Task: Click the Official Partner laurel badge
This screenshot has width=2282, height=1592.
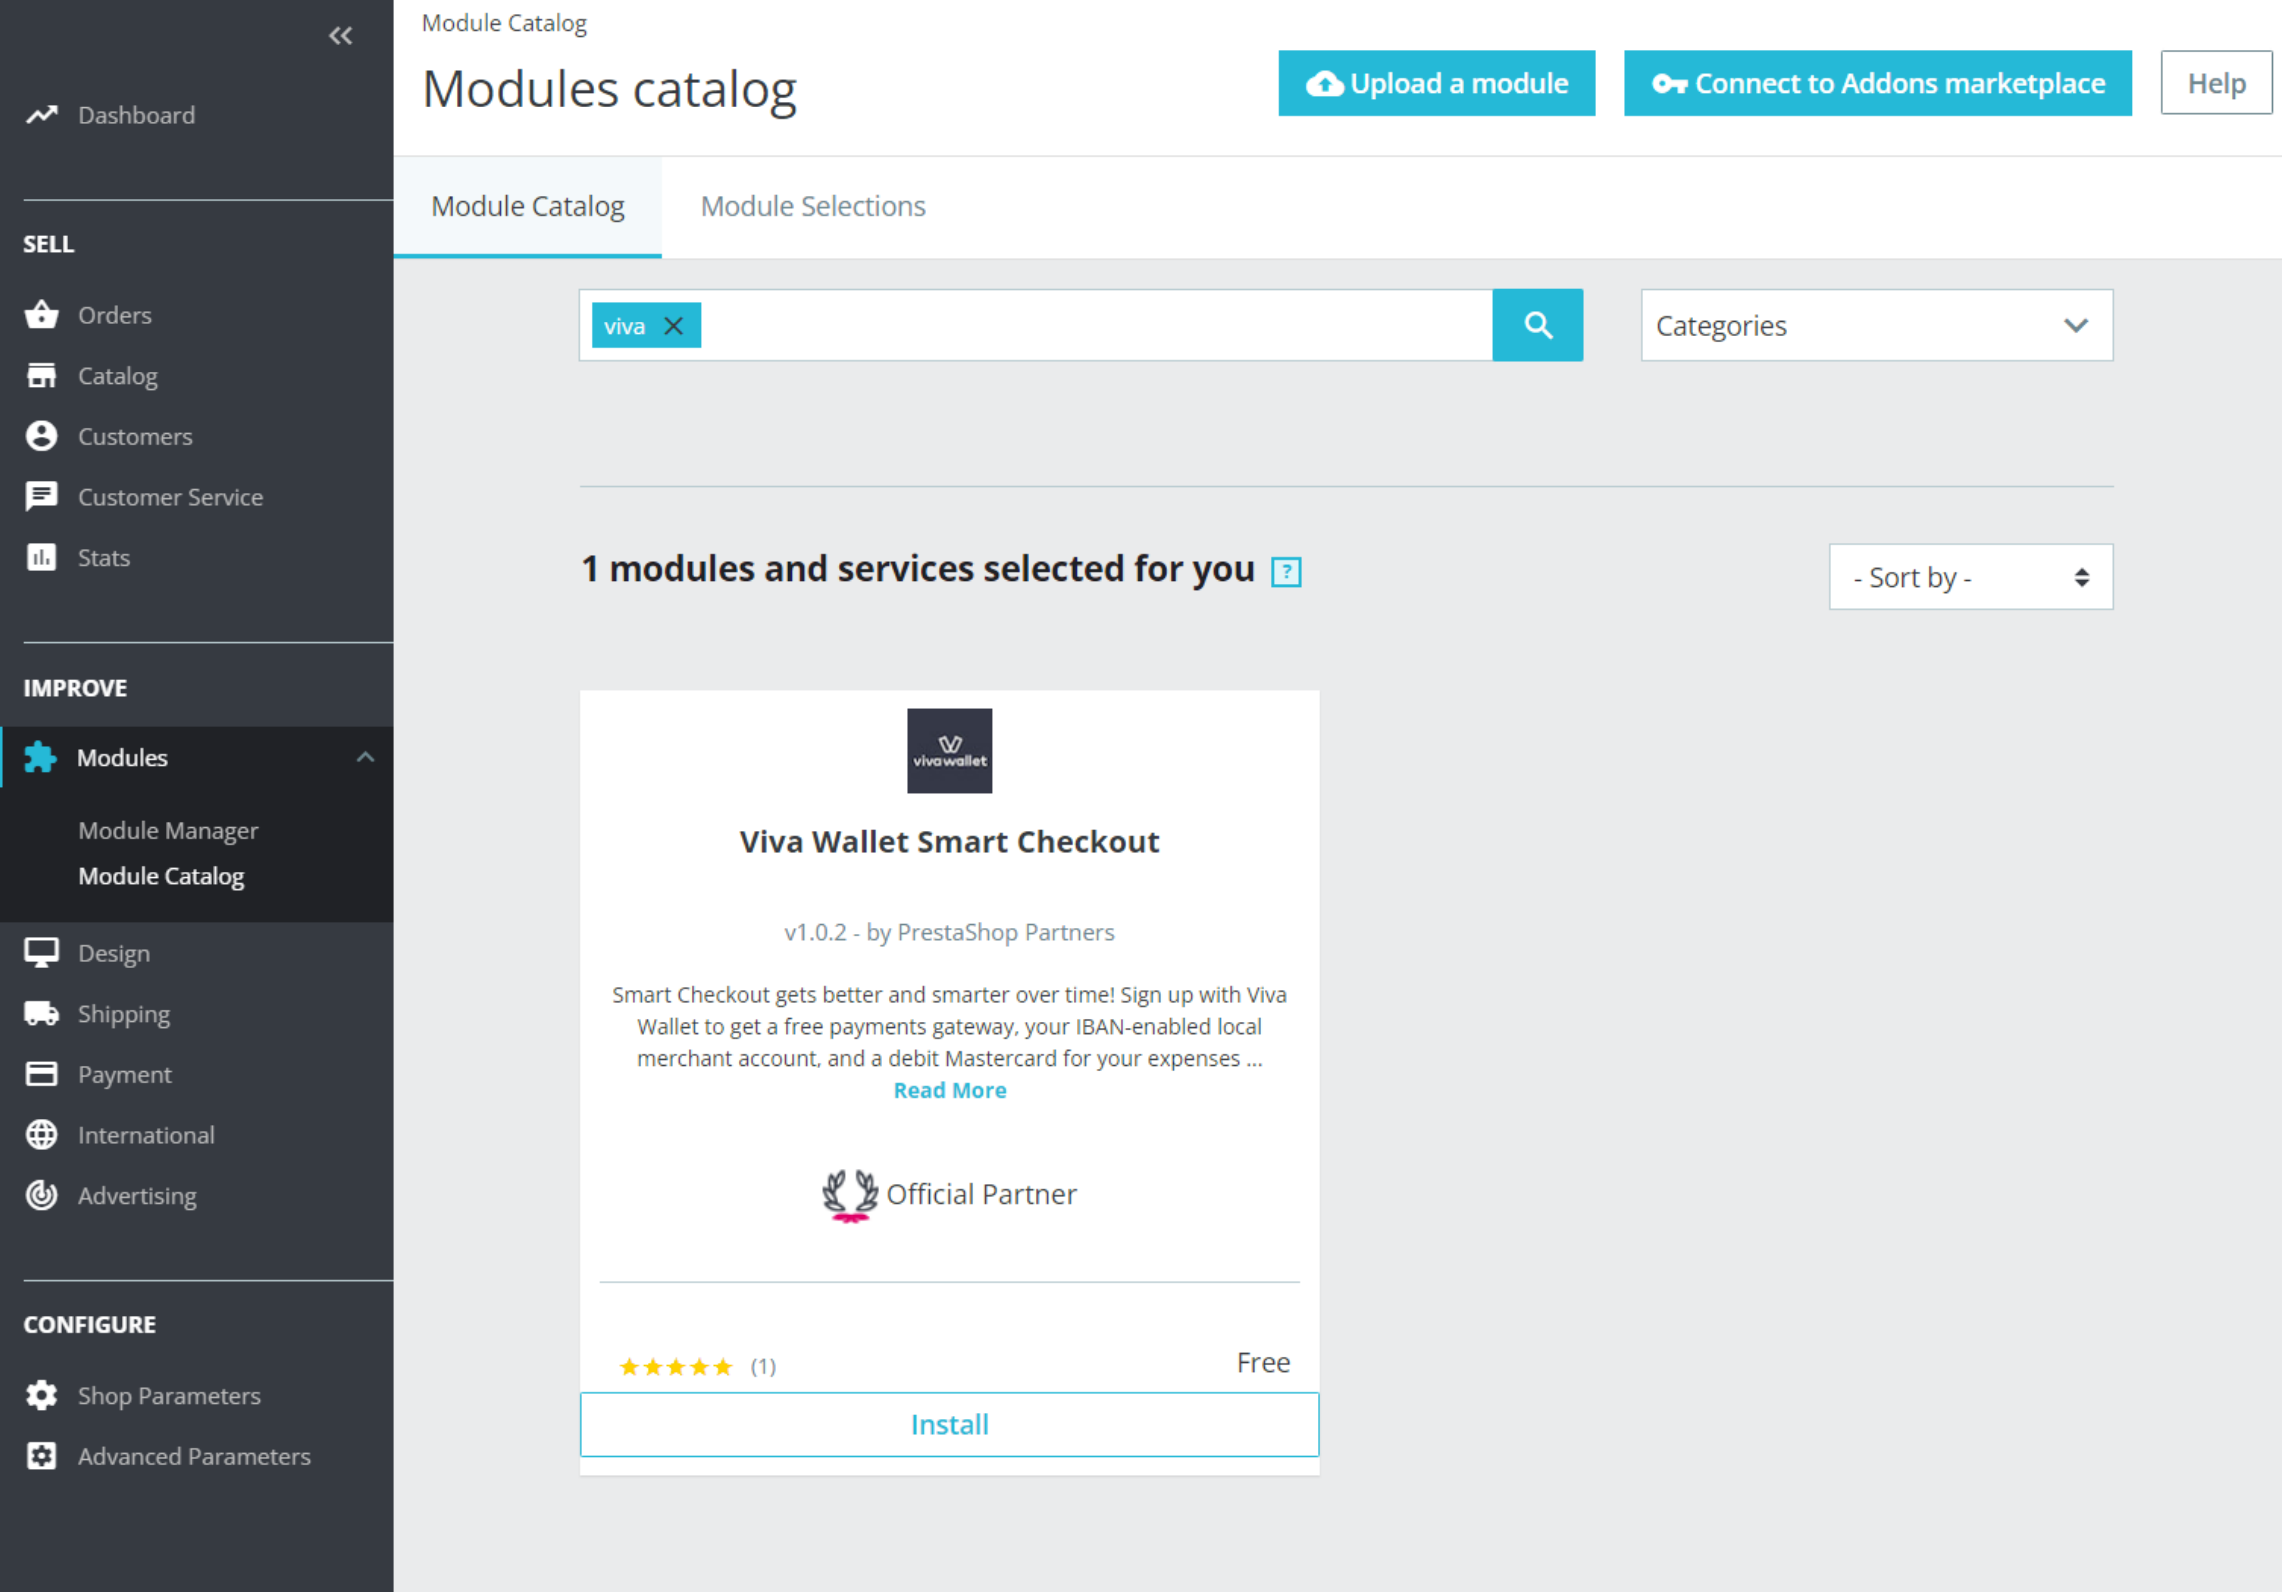Action: click(850, 1195)
